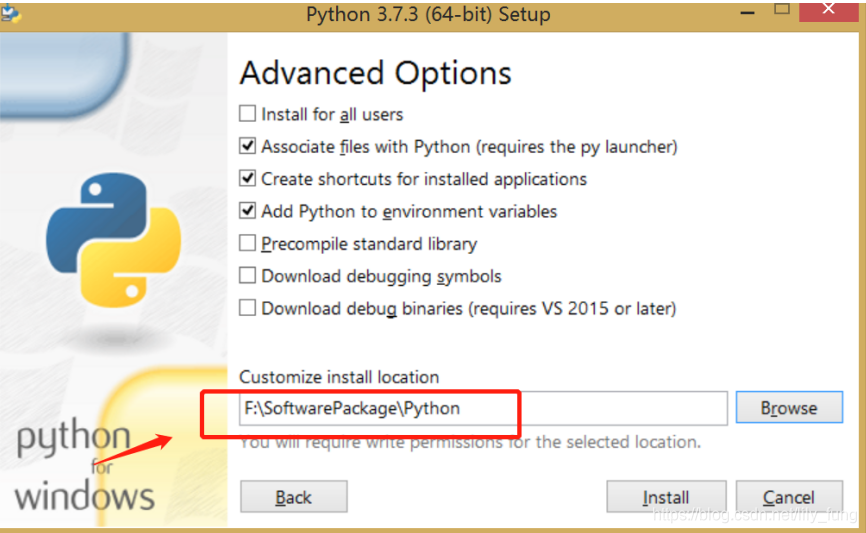Click the 'Customize install location' label
This screenshot has width=866, height=533.
(339, 377)
